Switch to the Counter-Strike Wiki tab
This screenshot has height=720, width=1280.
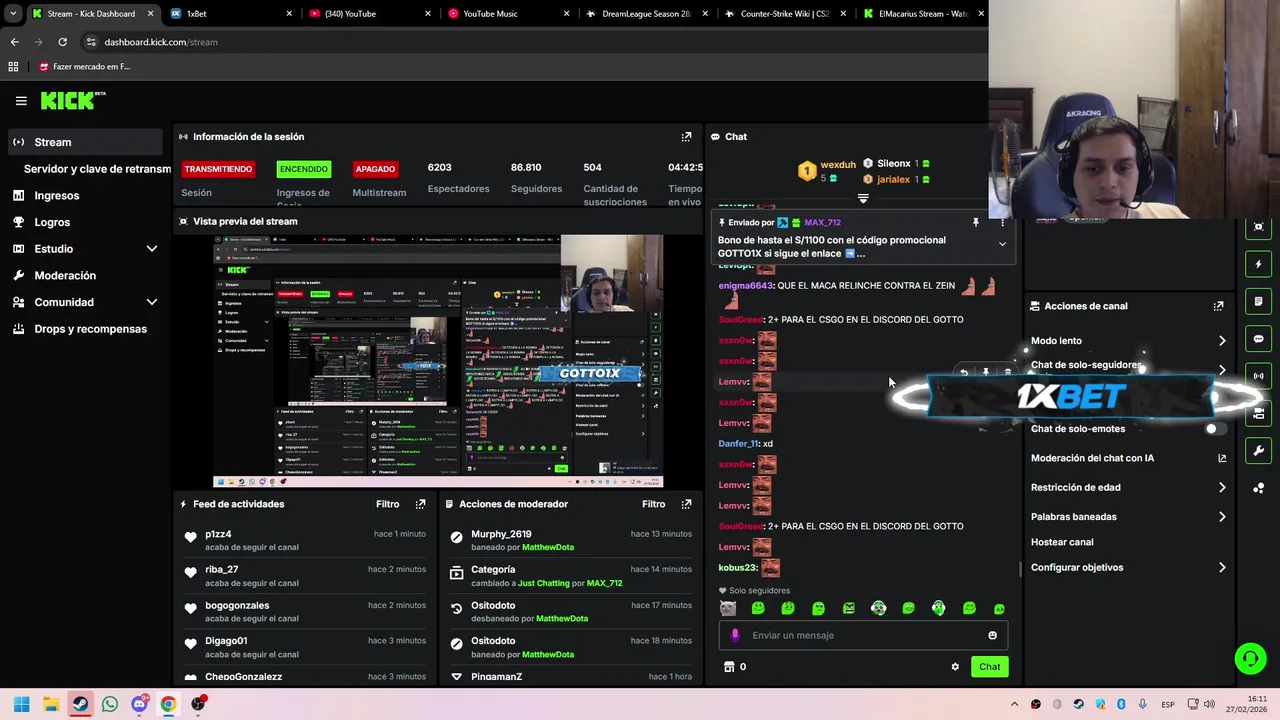[x=785, y=14]
